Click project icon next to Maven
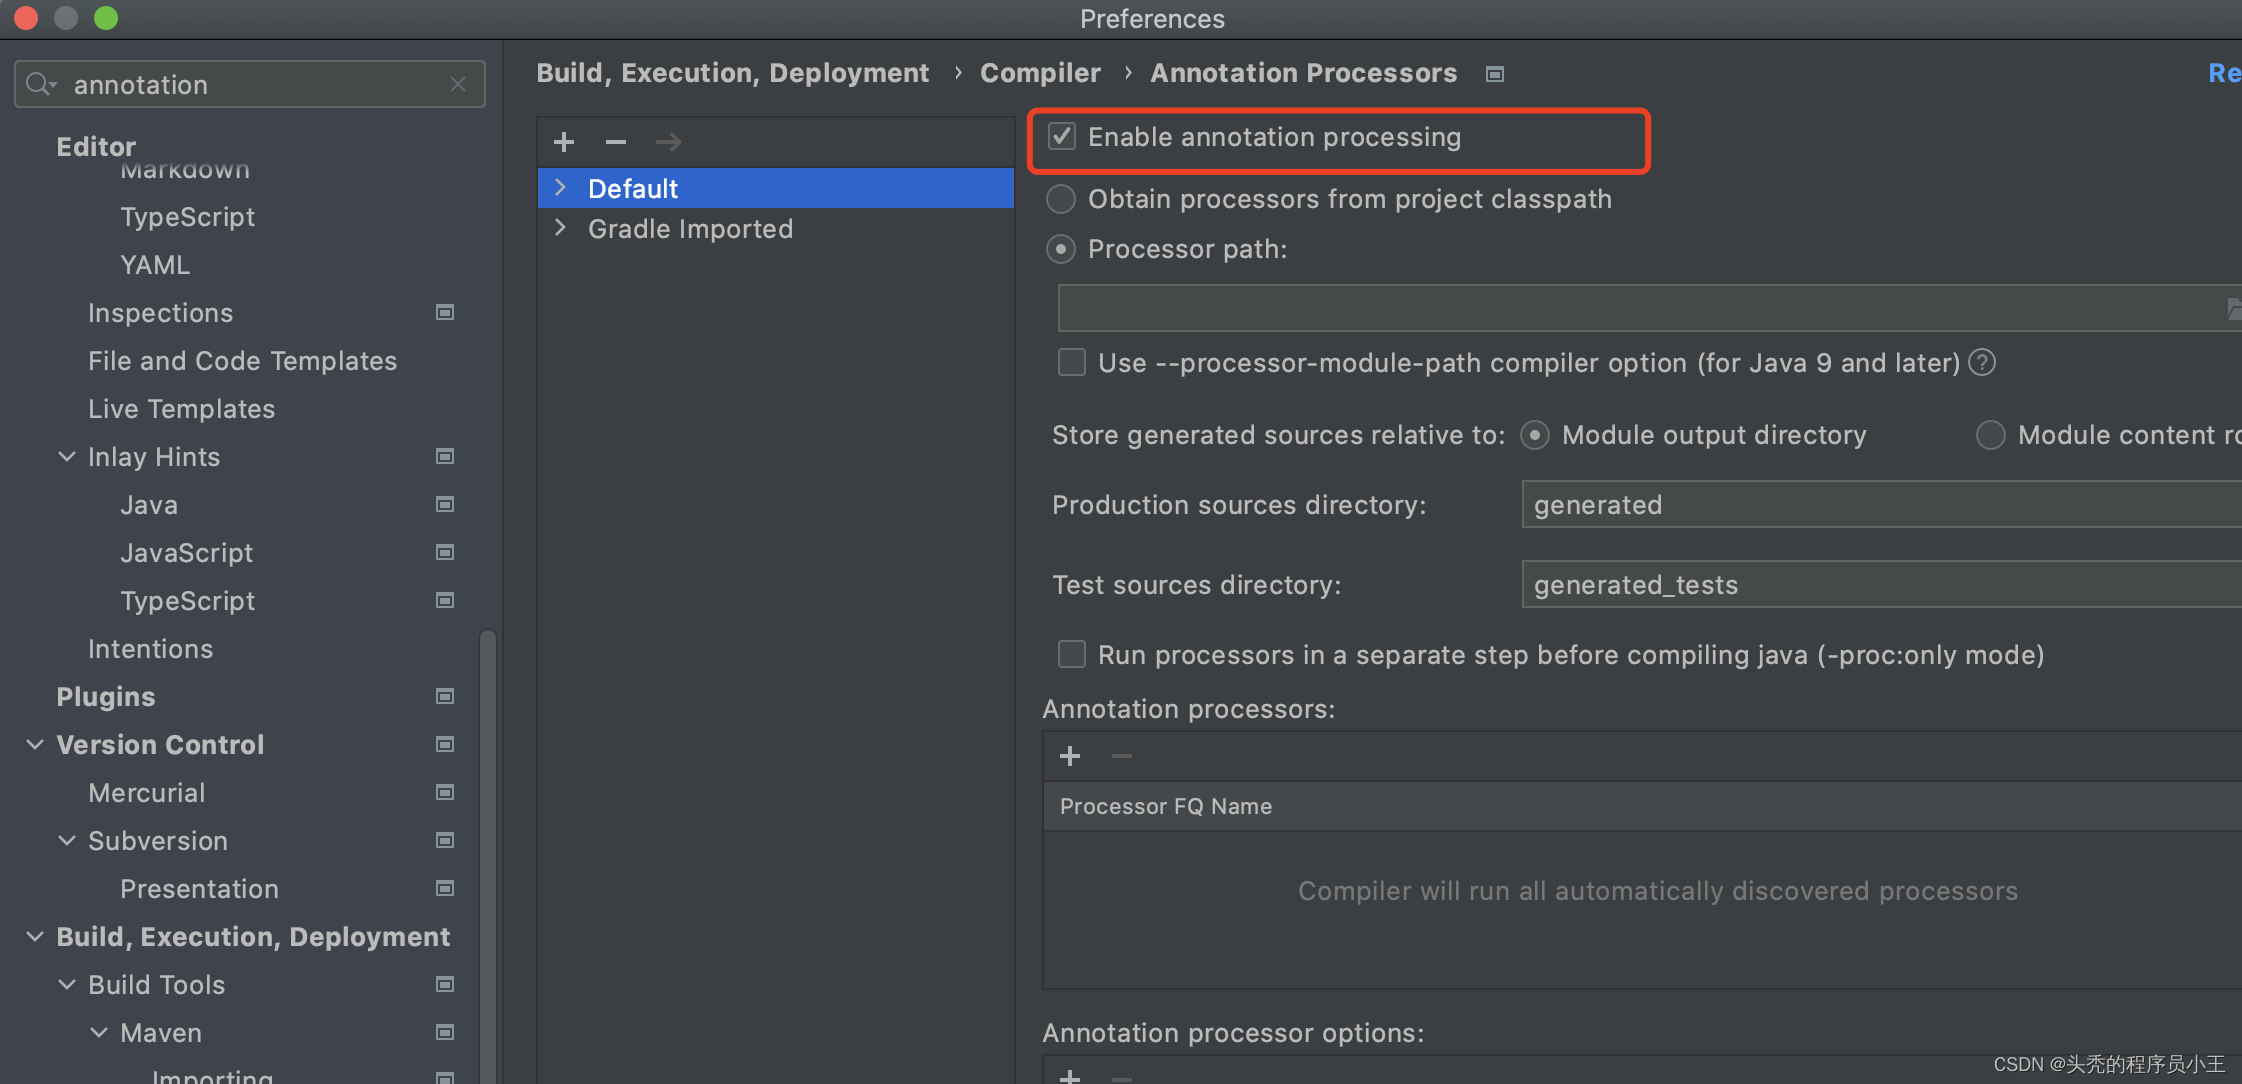Image resolution: width=2242 pixels, height=1084 pixels. [445, 1032]
